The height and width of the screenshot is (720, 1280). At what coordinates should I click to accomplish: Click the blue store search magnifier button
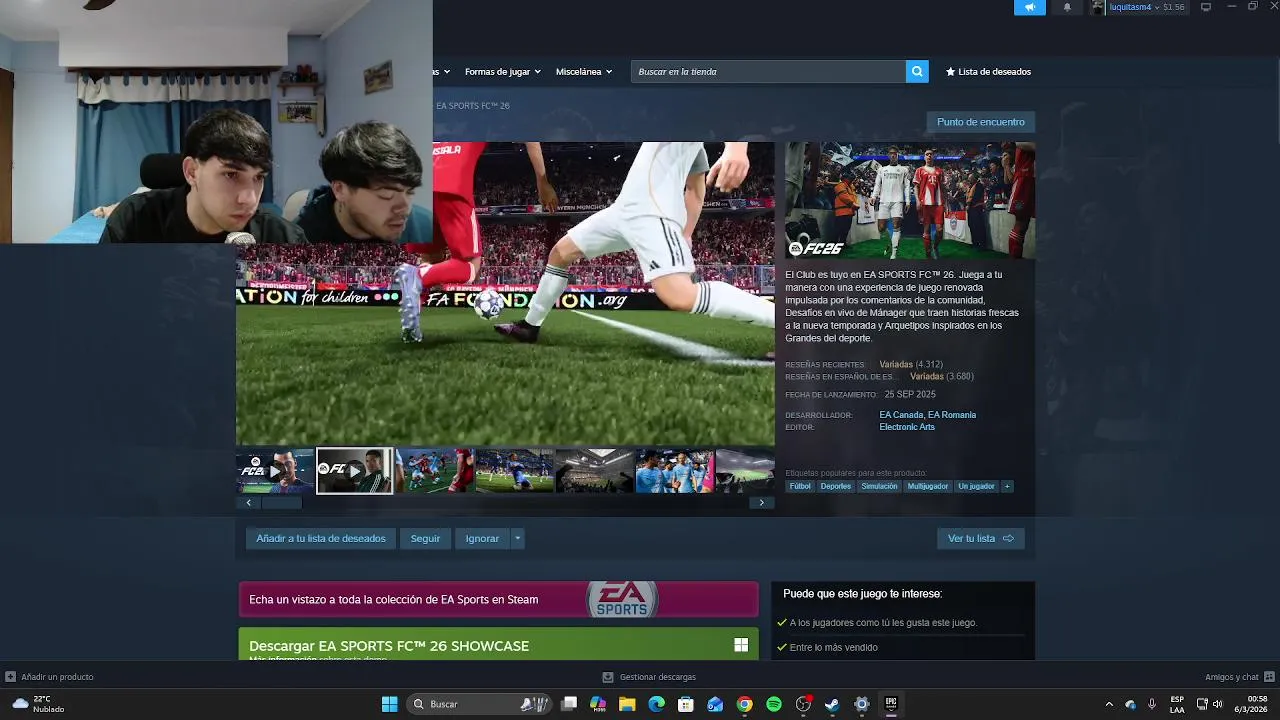[x=917, y=72]
